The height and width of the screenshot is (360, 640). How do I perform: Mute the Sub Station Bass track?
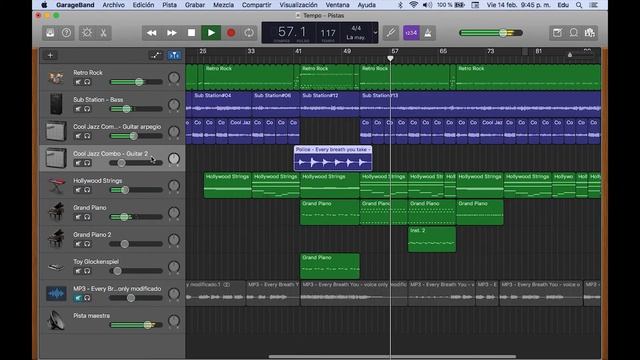pos(78,109)
